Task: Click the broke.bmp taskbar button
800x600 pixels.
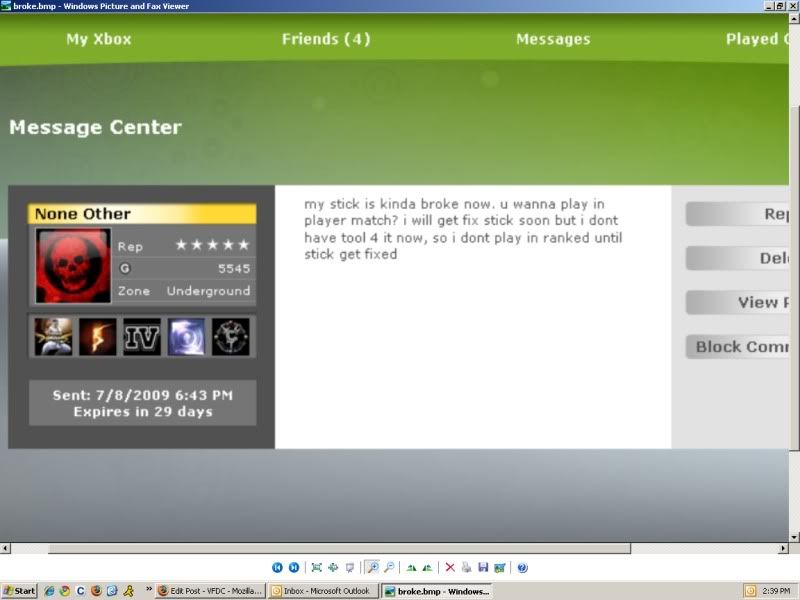Action: 437,591
